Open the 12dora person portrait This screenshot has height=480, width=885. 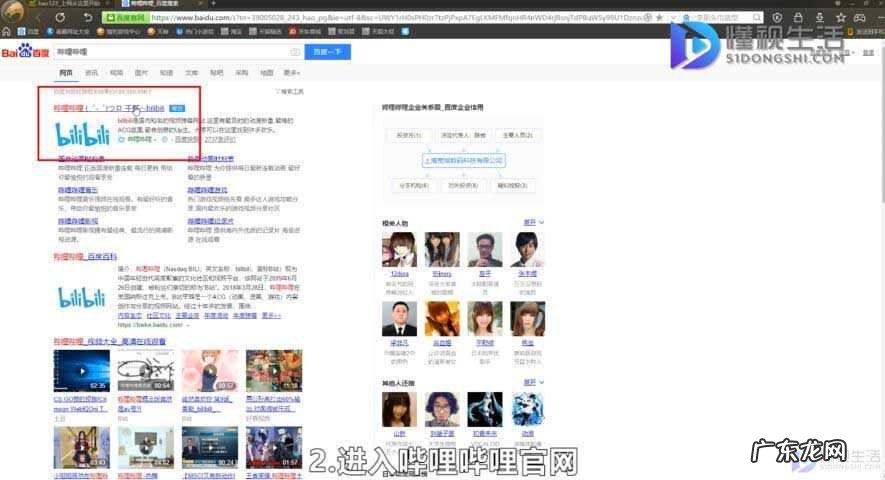(399, 250)
